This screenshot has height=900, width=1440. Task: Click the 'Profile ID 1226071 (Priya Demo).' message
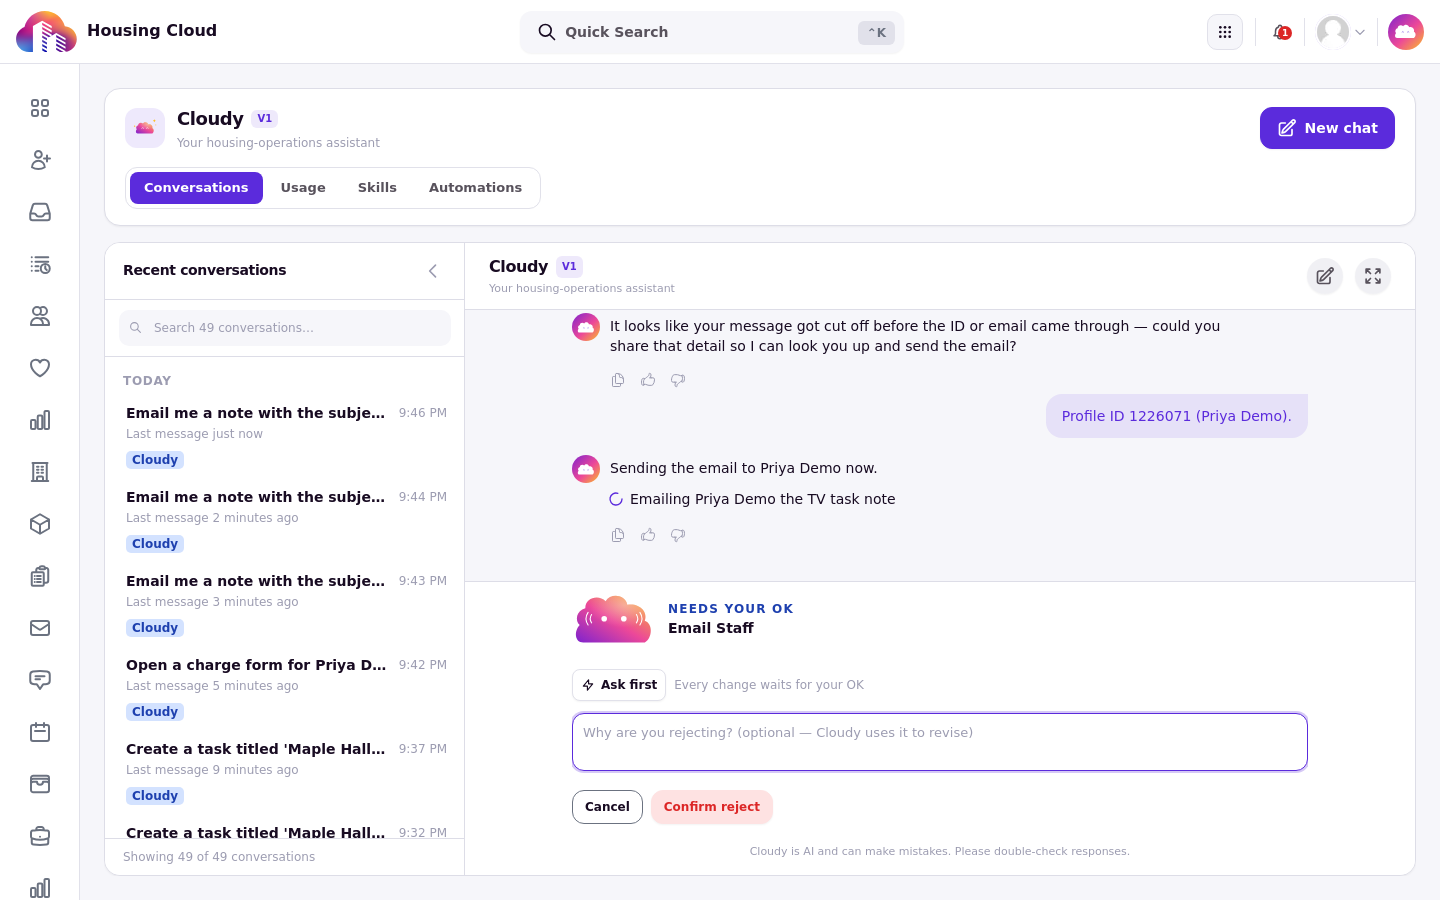click(1177, 416)
